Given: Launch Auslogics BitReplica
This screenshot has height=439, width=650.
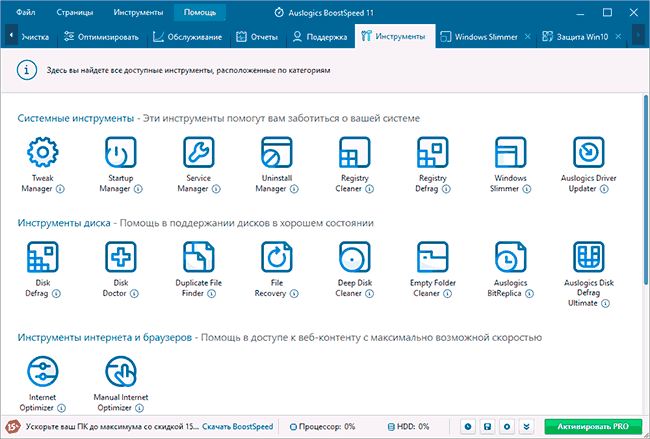Looking at the screenshot, I should [510, 257].
